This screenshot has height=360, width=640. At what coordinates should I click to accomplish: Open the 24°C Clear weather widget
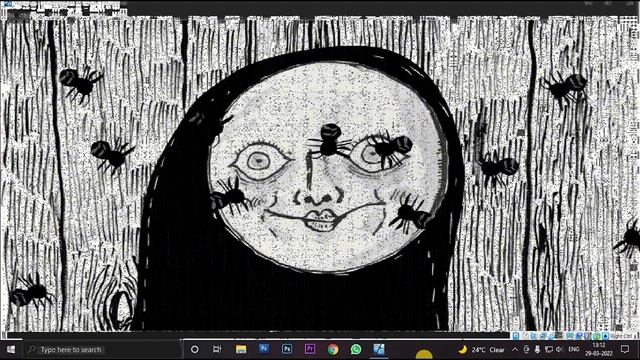point(482,350)
